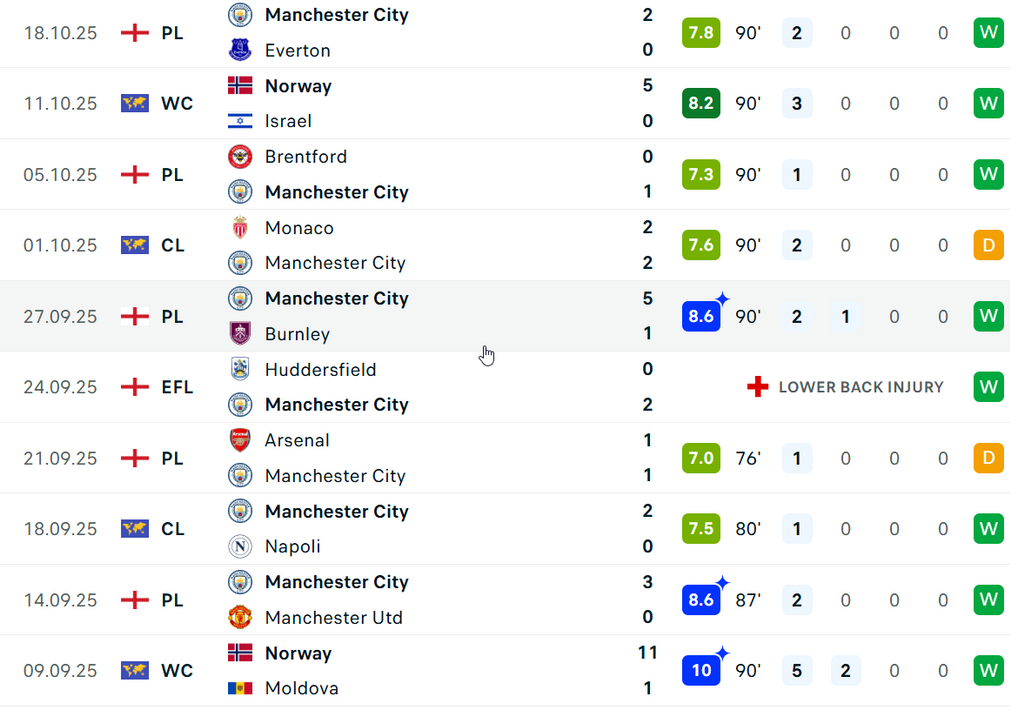Click the Monaco club crest icon

click(x=240, y=228)
